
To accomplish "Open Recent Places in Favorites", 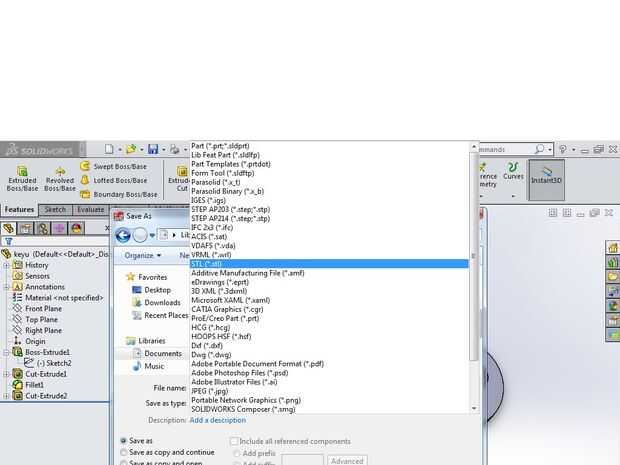I will pos(160,315).
